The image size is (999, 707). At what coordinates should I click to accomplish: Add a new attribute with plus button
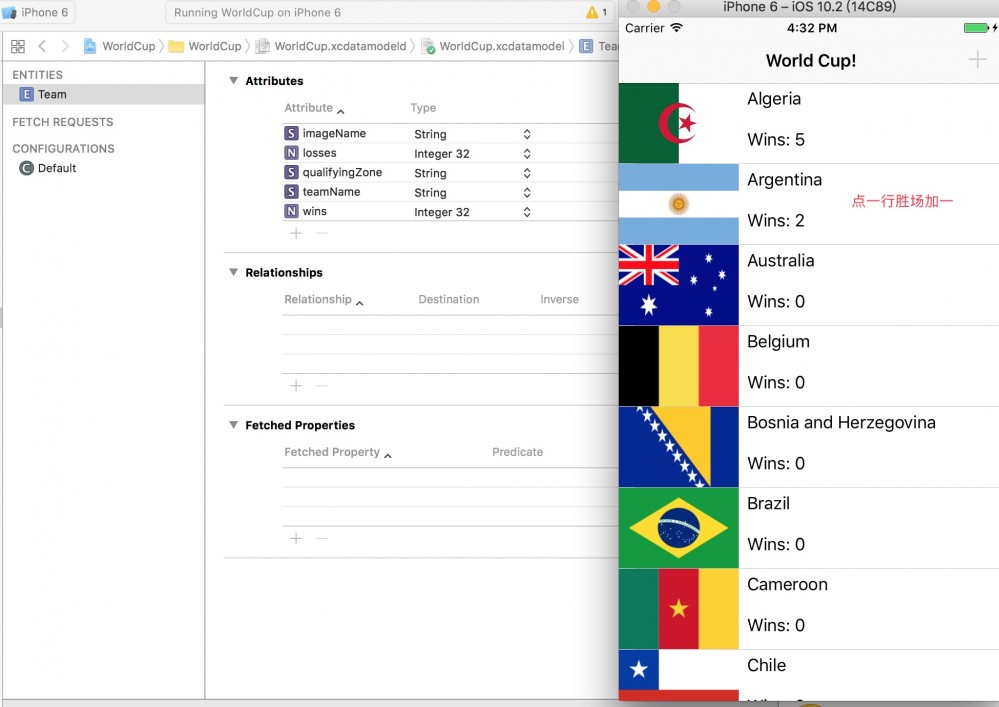point(296,233)
